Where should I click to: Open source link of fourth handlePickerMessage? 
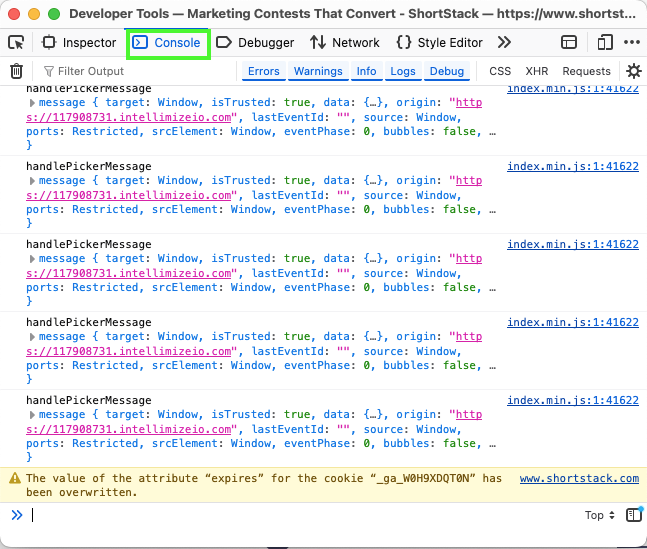pos(573,322)
